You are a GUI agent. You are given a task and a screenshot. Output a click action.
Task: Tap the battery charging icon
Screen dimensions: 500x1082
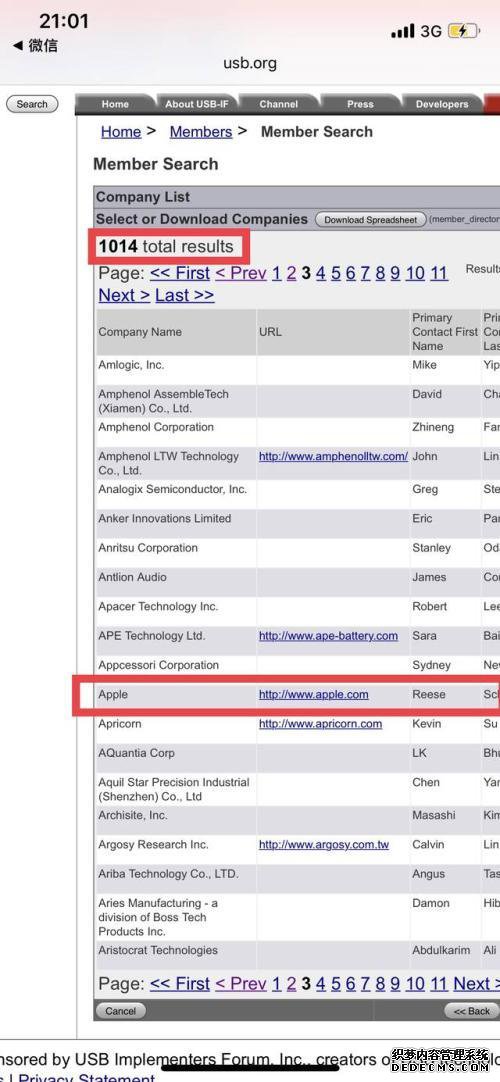click(463, 31)
